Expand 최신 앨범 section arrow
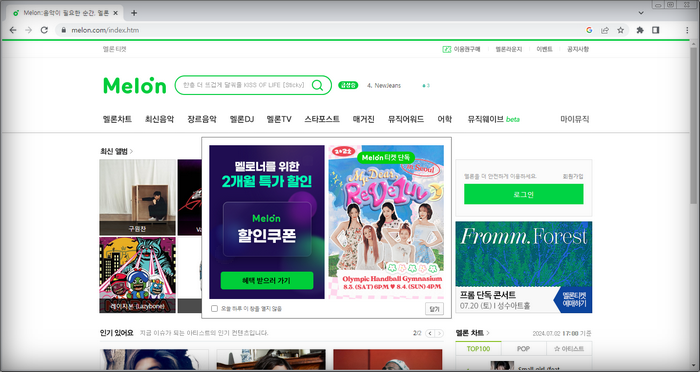The height and width of the screenshot is (372, 700). 131,151
